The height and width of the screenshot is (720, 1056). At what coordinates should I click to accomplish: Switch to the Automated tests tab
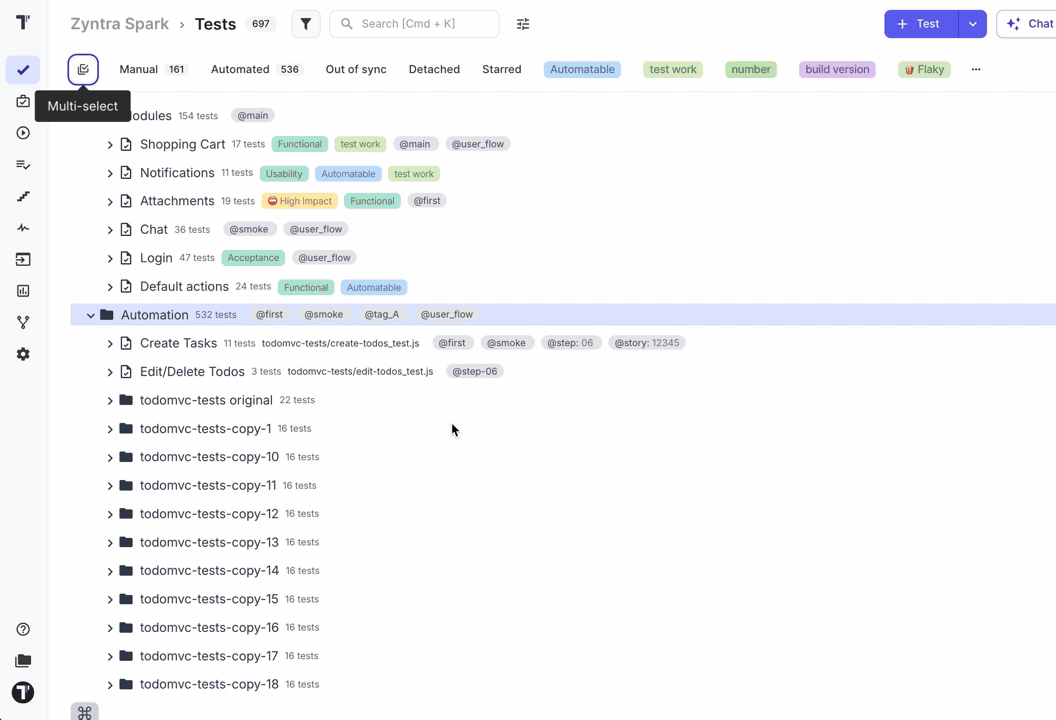(240, 69)
